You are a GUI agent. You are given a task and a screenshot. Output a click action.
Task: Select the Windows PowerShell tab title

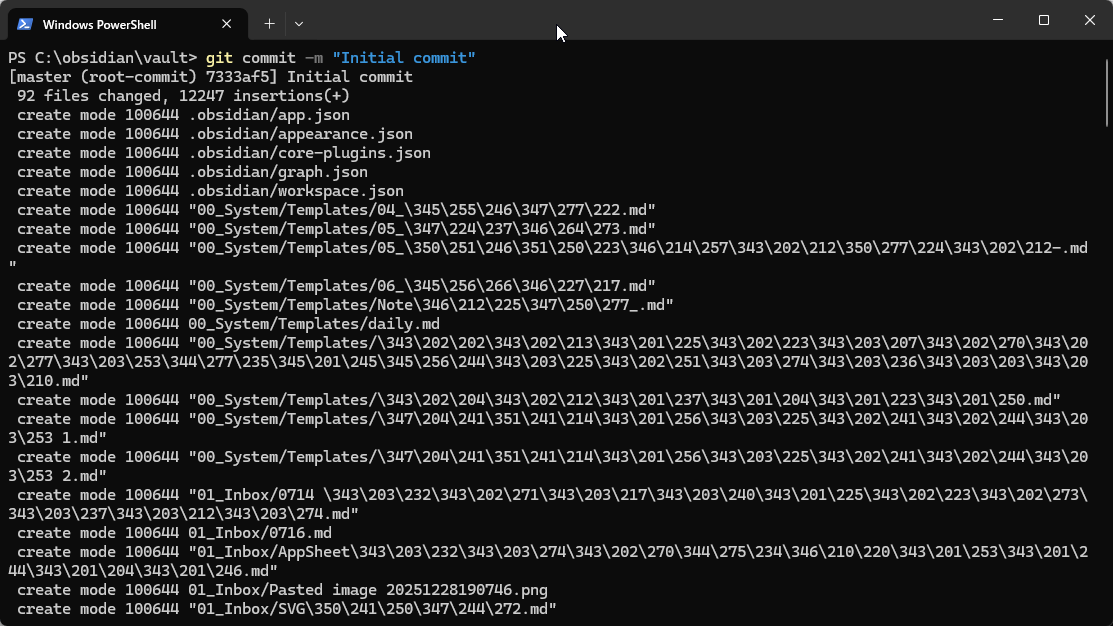click(99, 24)
